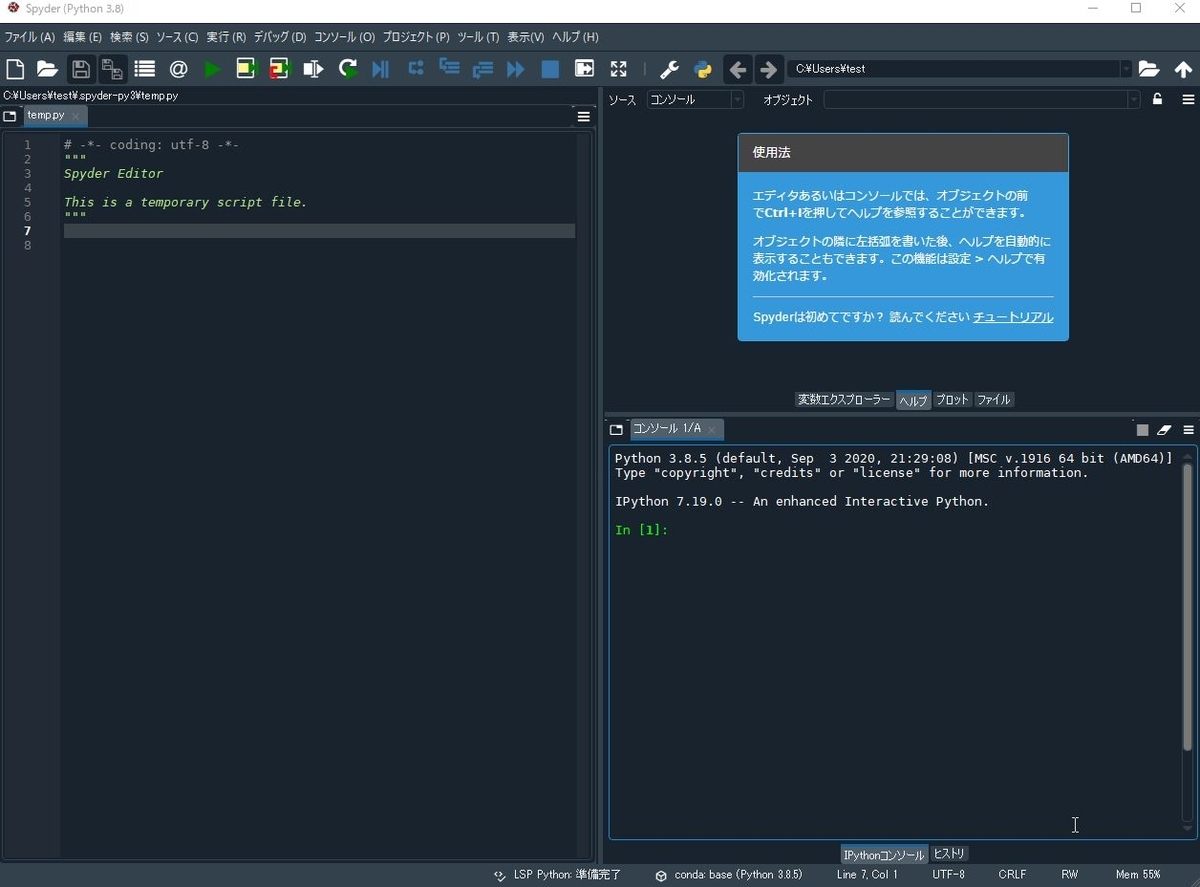The width and height of the screenshot is (1200, 887).
Task: Open PYTHONPATH manager Python icon
Action: tap(703, 69)
